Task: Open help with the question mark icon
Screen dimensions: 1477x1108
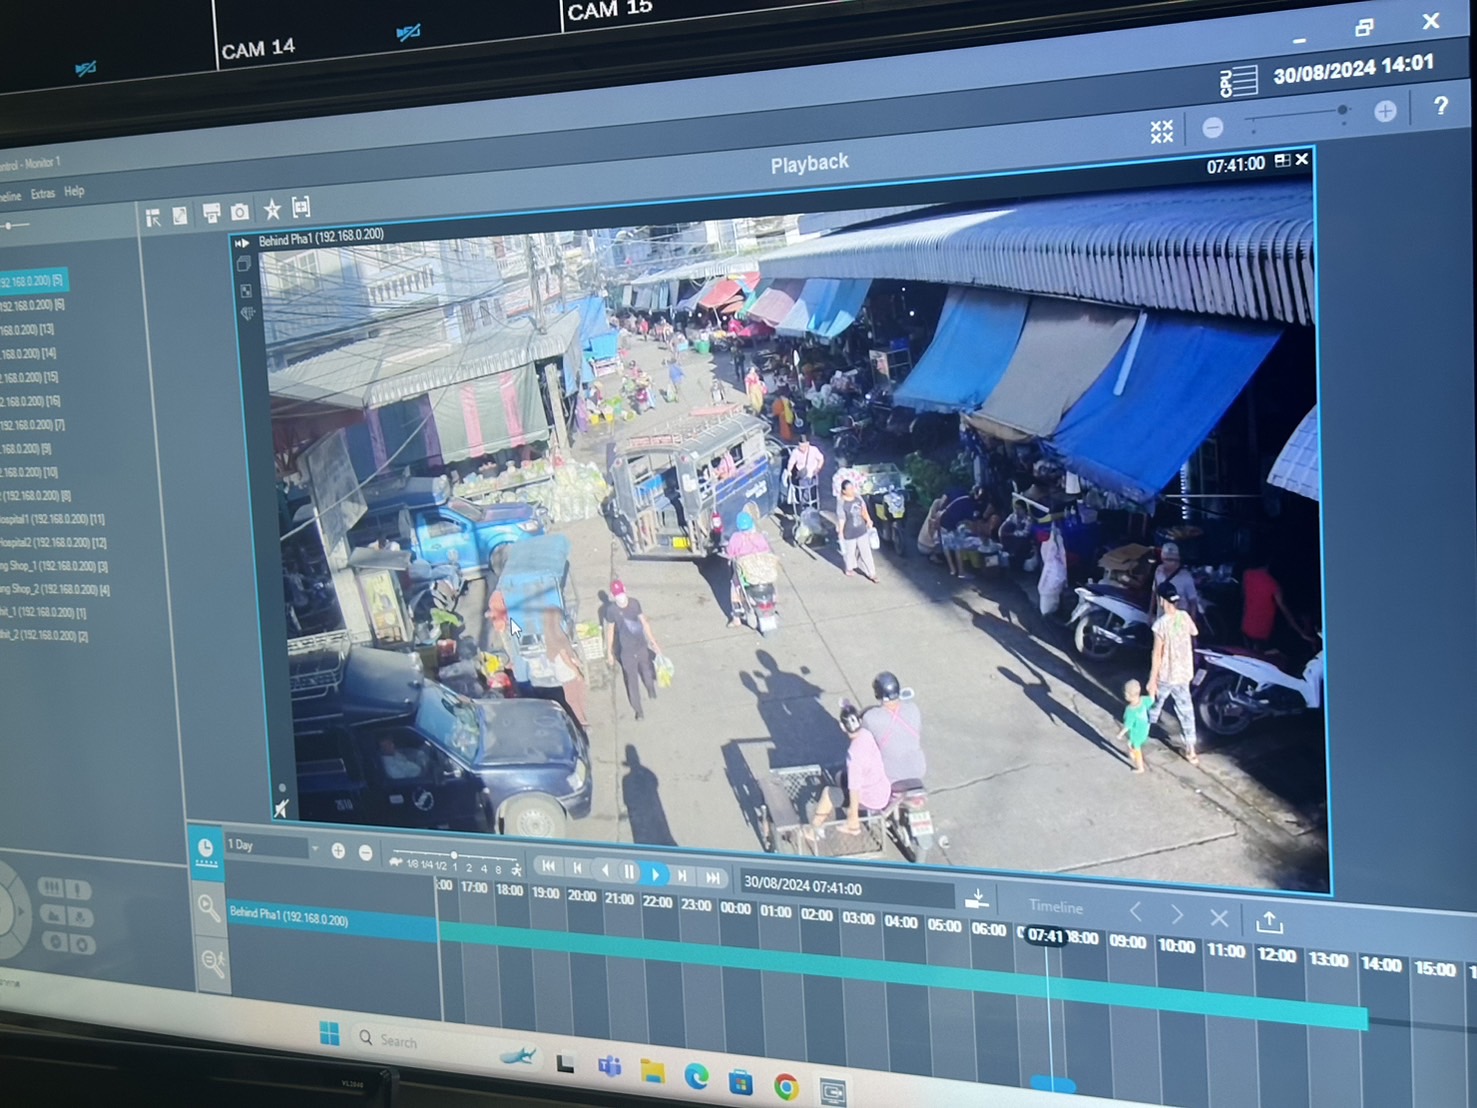Action: (x=1440, y=106)
